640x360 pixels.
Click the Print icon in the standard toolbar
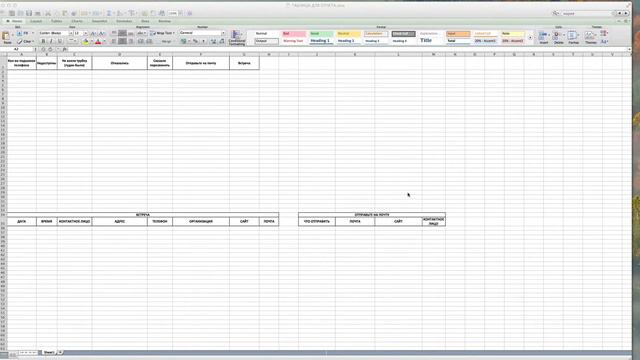pyautogui.click(x=38, y=13)
